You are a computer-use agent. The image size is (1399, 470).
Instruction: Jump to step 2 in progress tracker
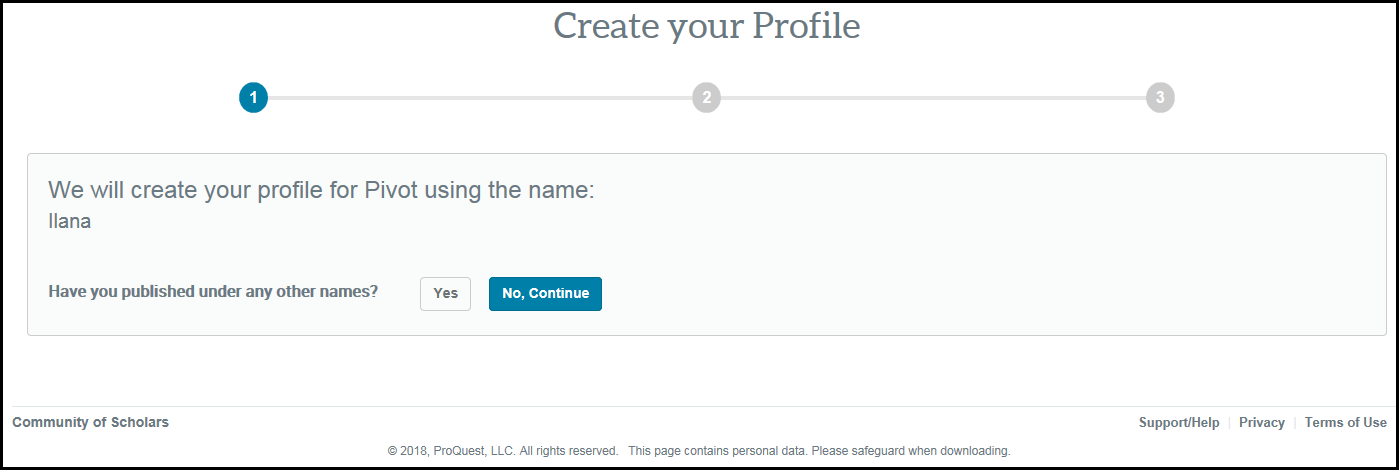(706, 98)
